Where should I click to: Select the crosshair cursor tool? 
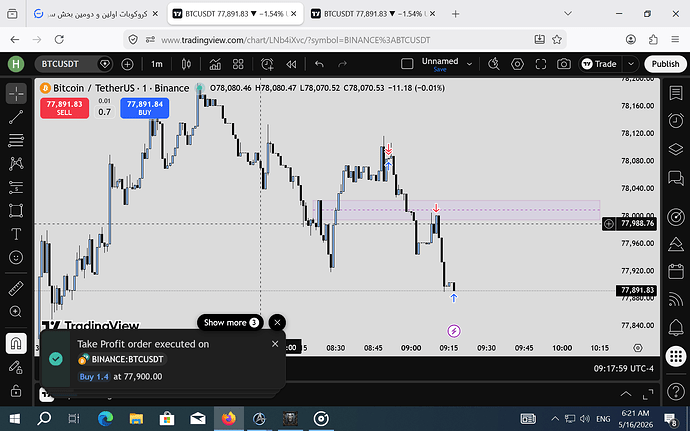[x=16, y=93]
